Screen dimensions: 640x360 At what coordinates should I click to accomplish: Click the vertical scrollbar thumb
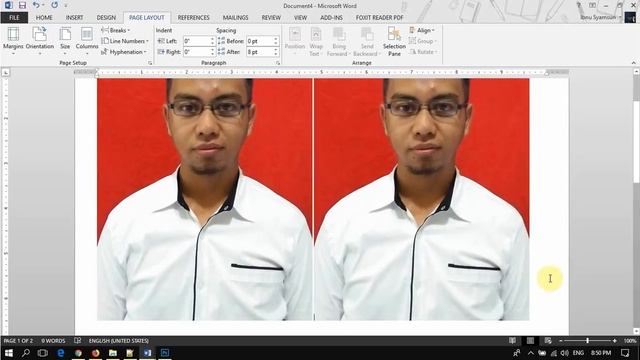(x=636, y=142)
